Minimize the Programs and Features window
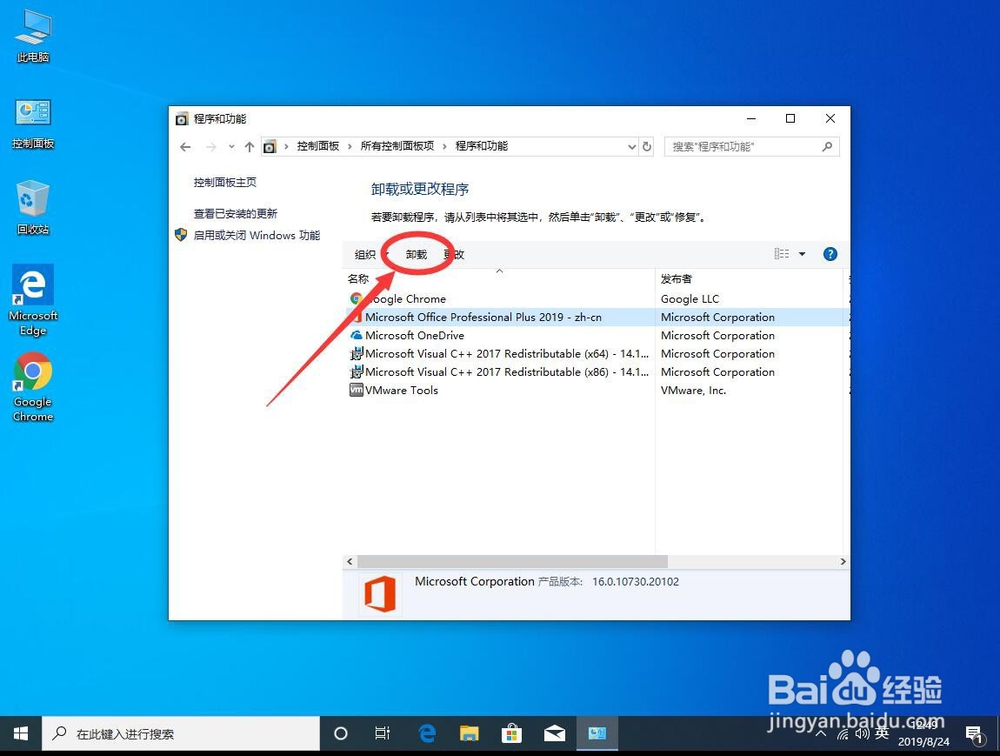The height and width of the screenshot is (756, 1000). click(x=751, y=119)
